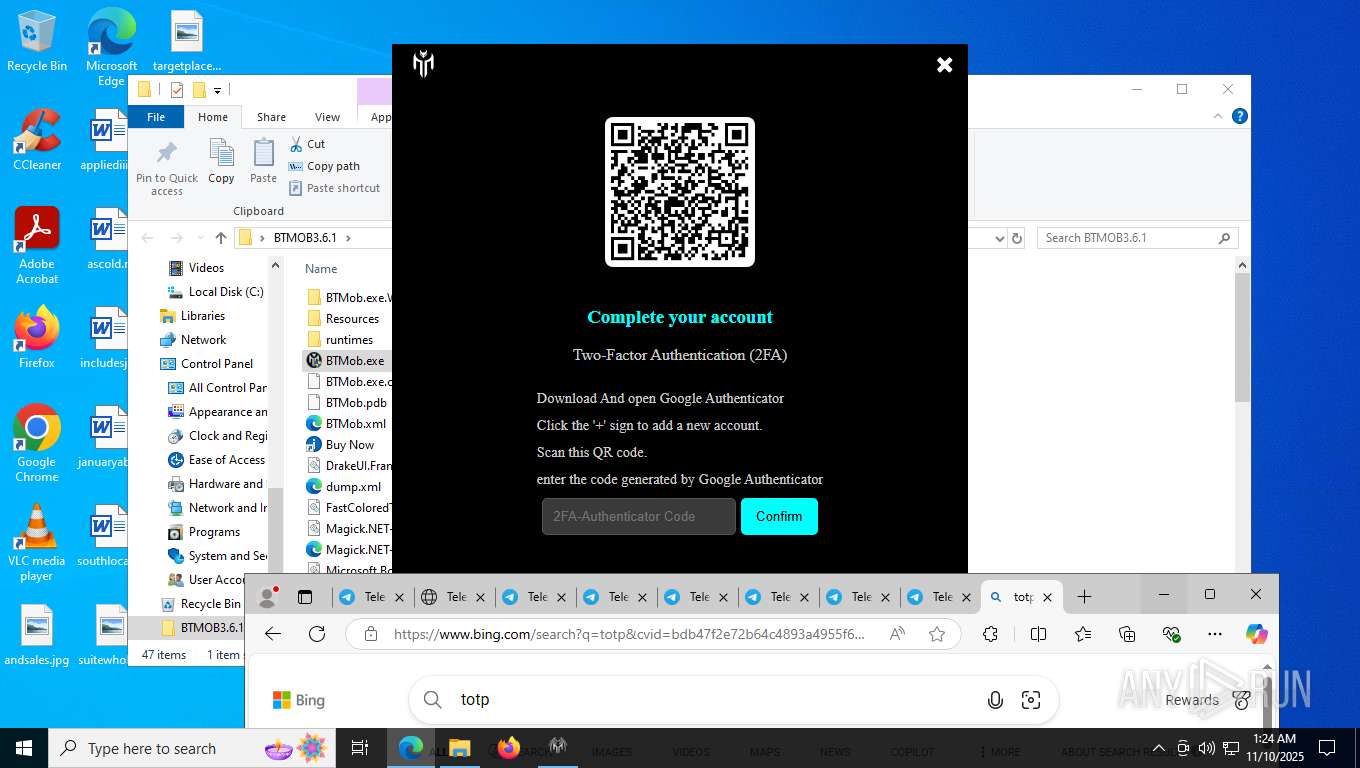
Task: Click Cut in the Clipboard group
Action: coord(307,144)
